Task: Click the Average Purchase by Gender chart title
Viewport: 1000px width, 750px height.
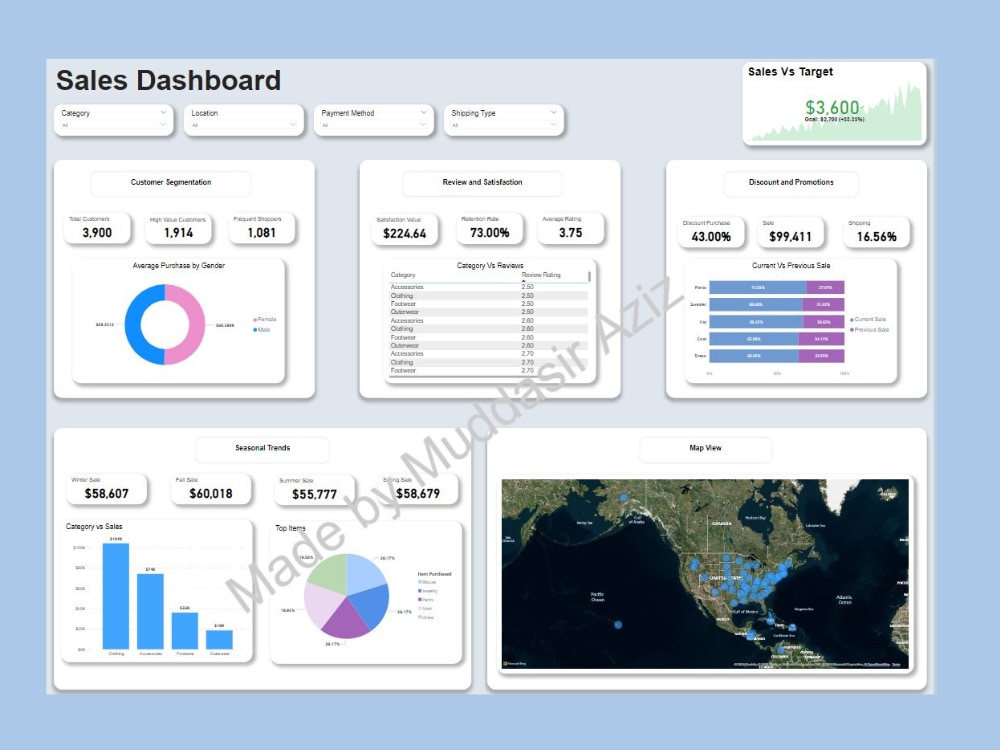Action: (179, 265)
